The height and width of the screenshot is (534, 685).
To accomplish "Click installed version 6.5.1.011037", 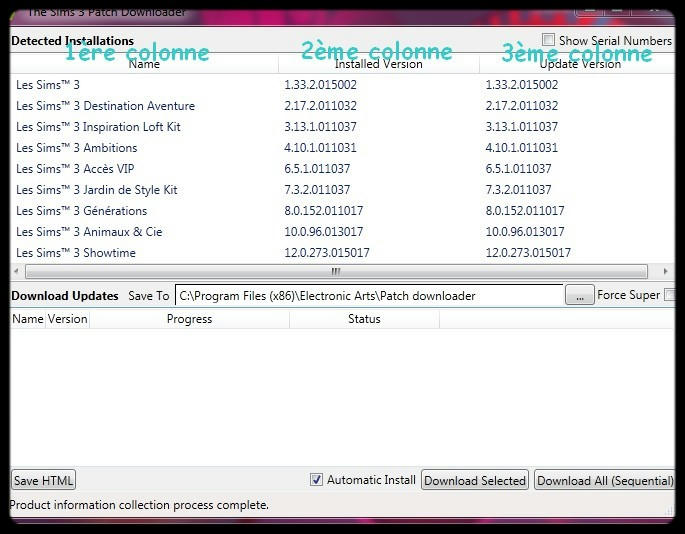I will click(x=317, y=169).
